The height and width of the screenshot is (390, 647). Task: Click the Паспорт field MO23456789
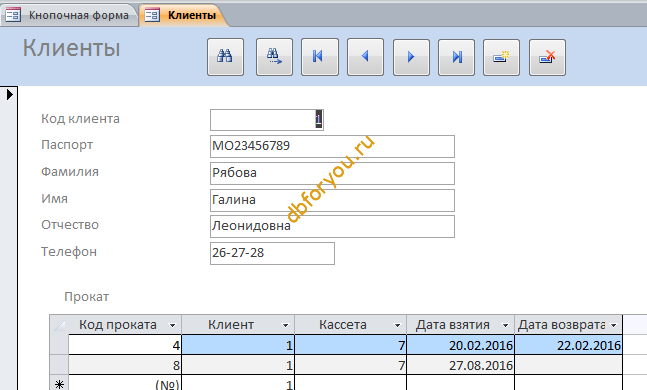[x=332, y=146]
